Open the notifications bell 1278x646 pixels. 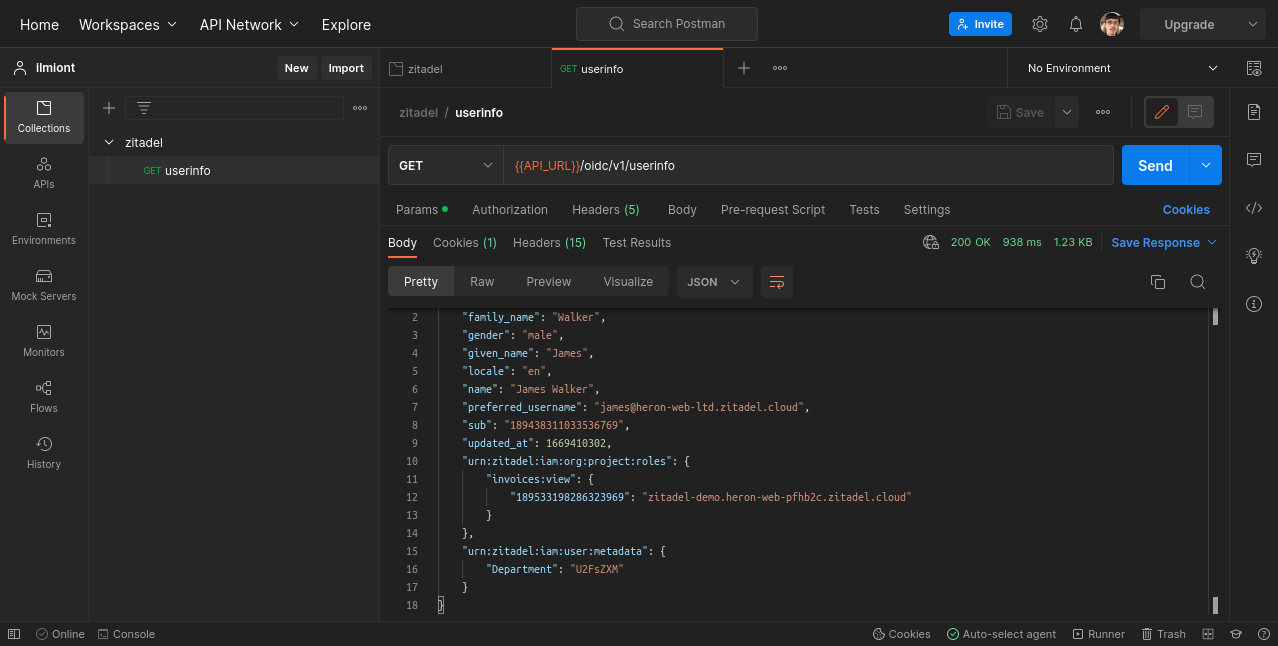coord(1076,24)
